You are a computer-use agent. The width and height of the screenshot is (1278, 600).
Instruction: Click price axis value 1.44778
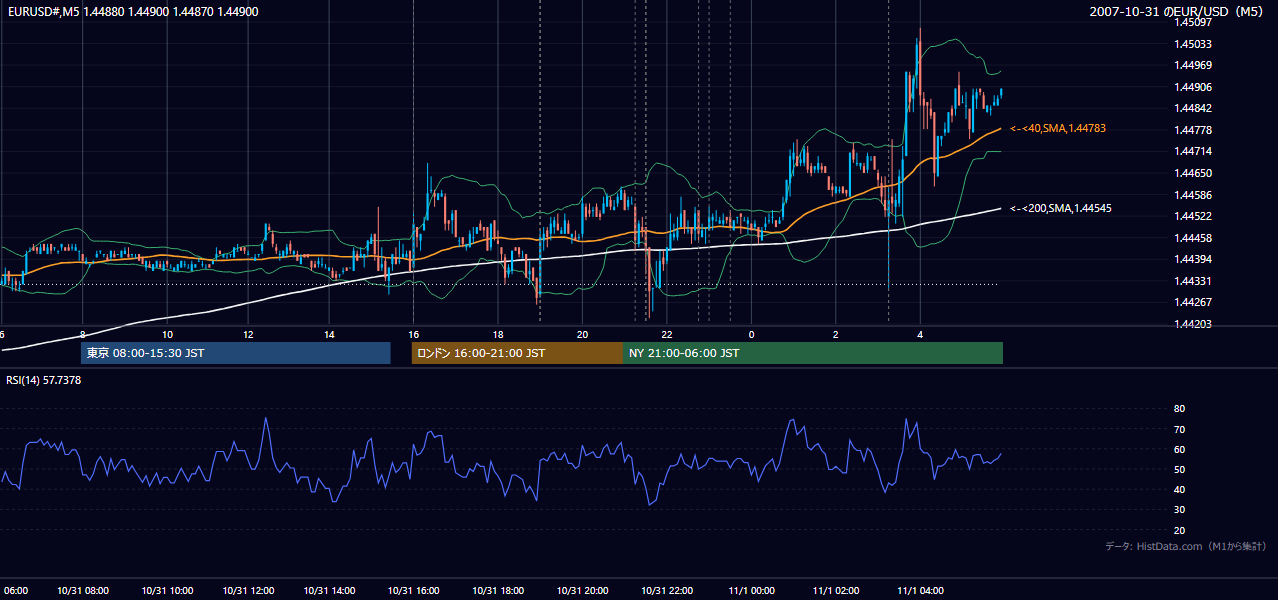1192,130
